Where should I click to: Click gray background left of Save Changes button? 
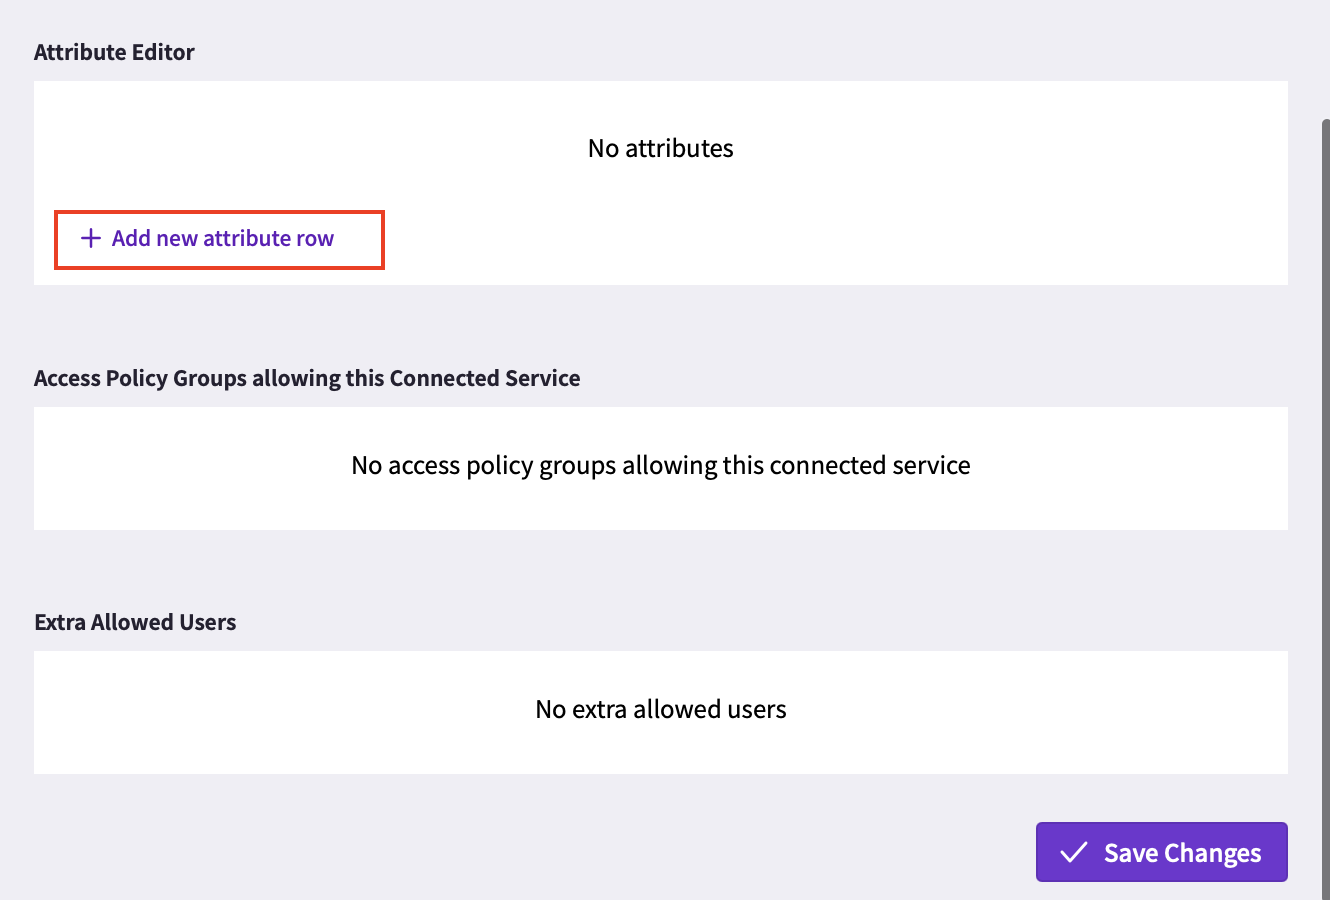click(x=520, y=852)
